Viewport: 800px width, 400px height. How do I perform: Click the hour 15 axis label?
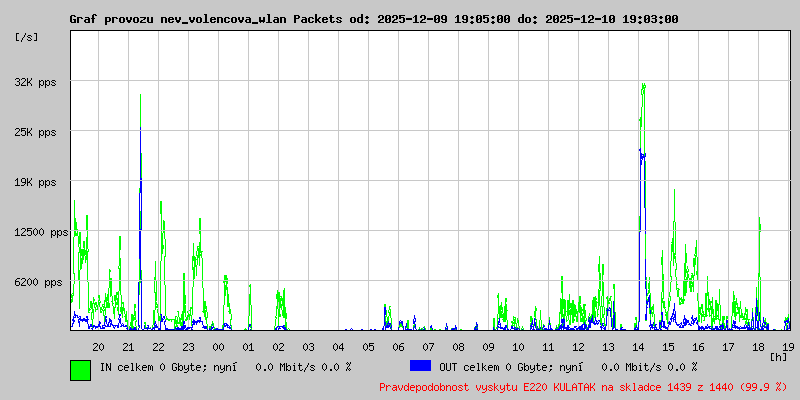(x=668, y=347)
